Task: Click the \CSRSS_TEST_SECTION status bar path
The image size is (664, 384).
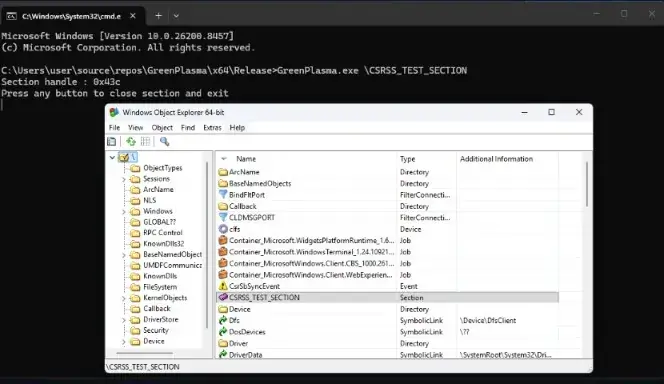Action: tap(143, 367)
